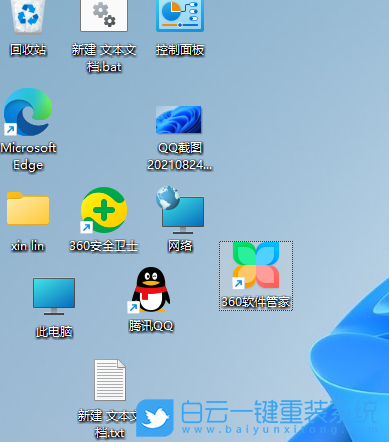
Task: Click the 网络 text label
Action: coord(180,246)
